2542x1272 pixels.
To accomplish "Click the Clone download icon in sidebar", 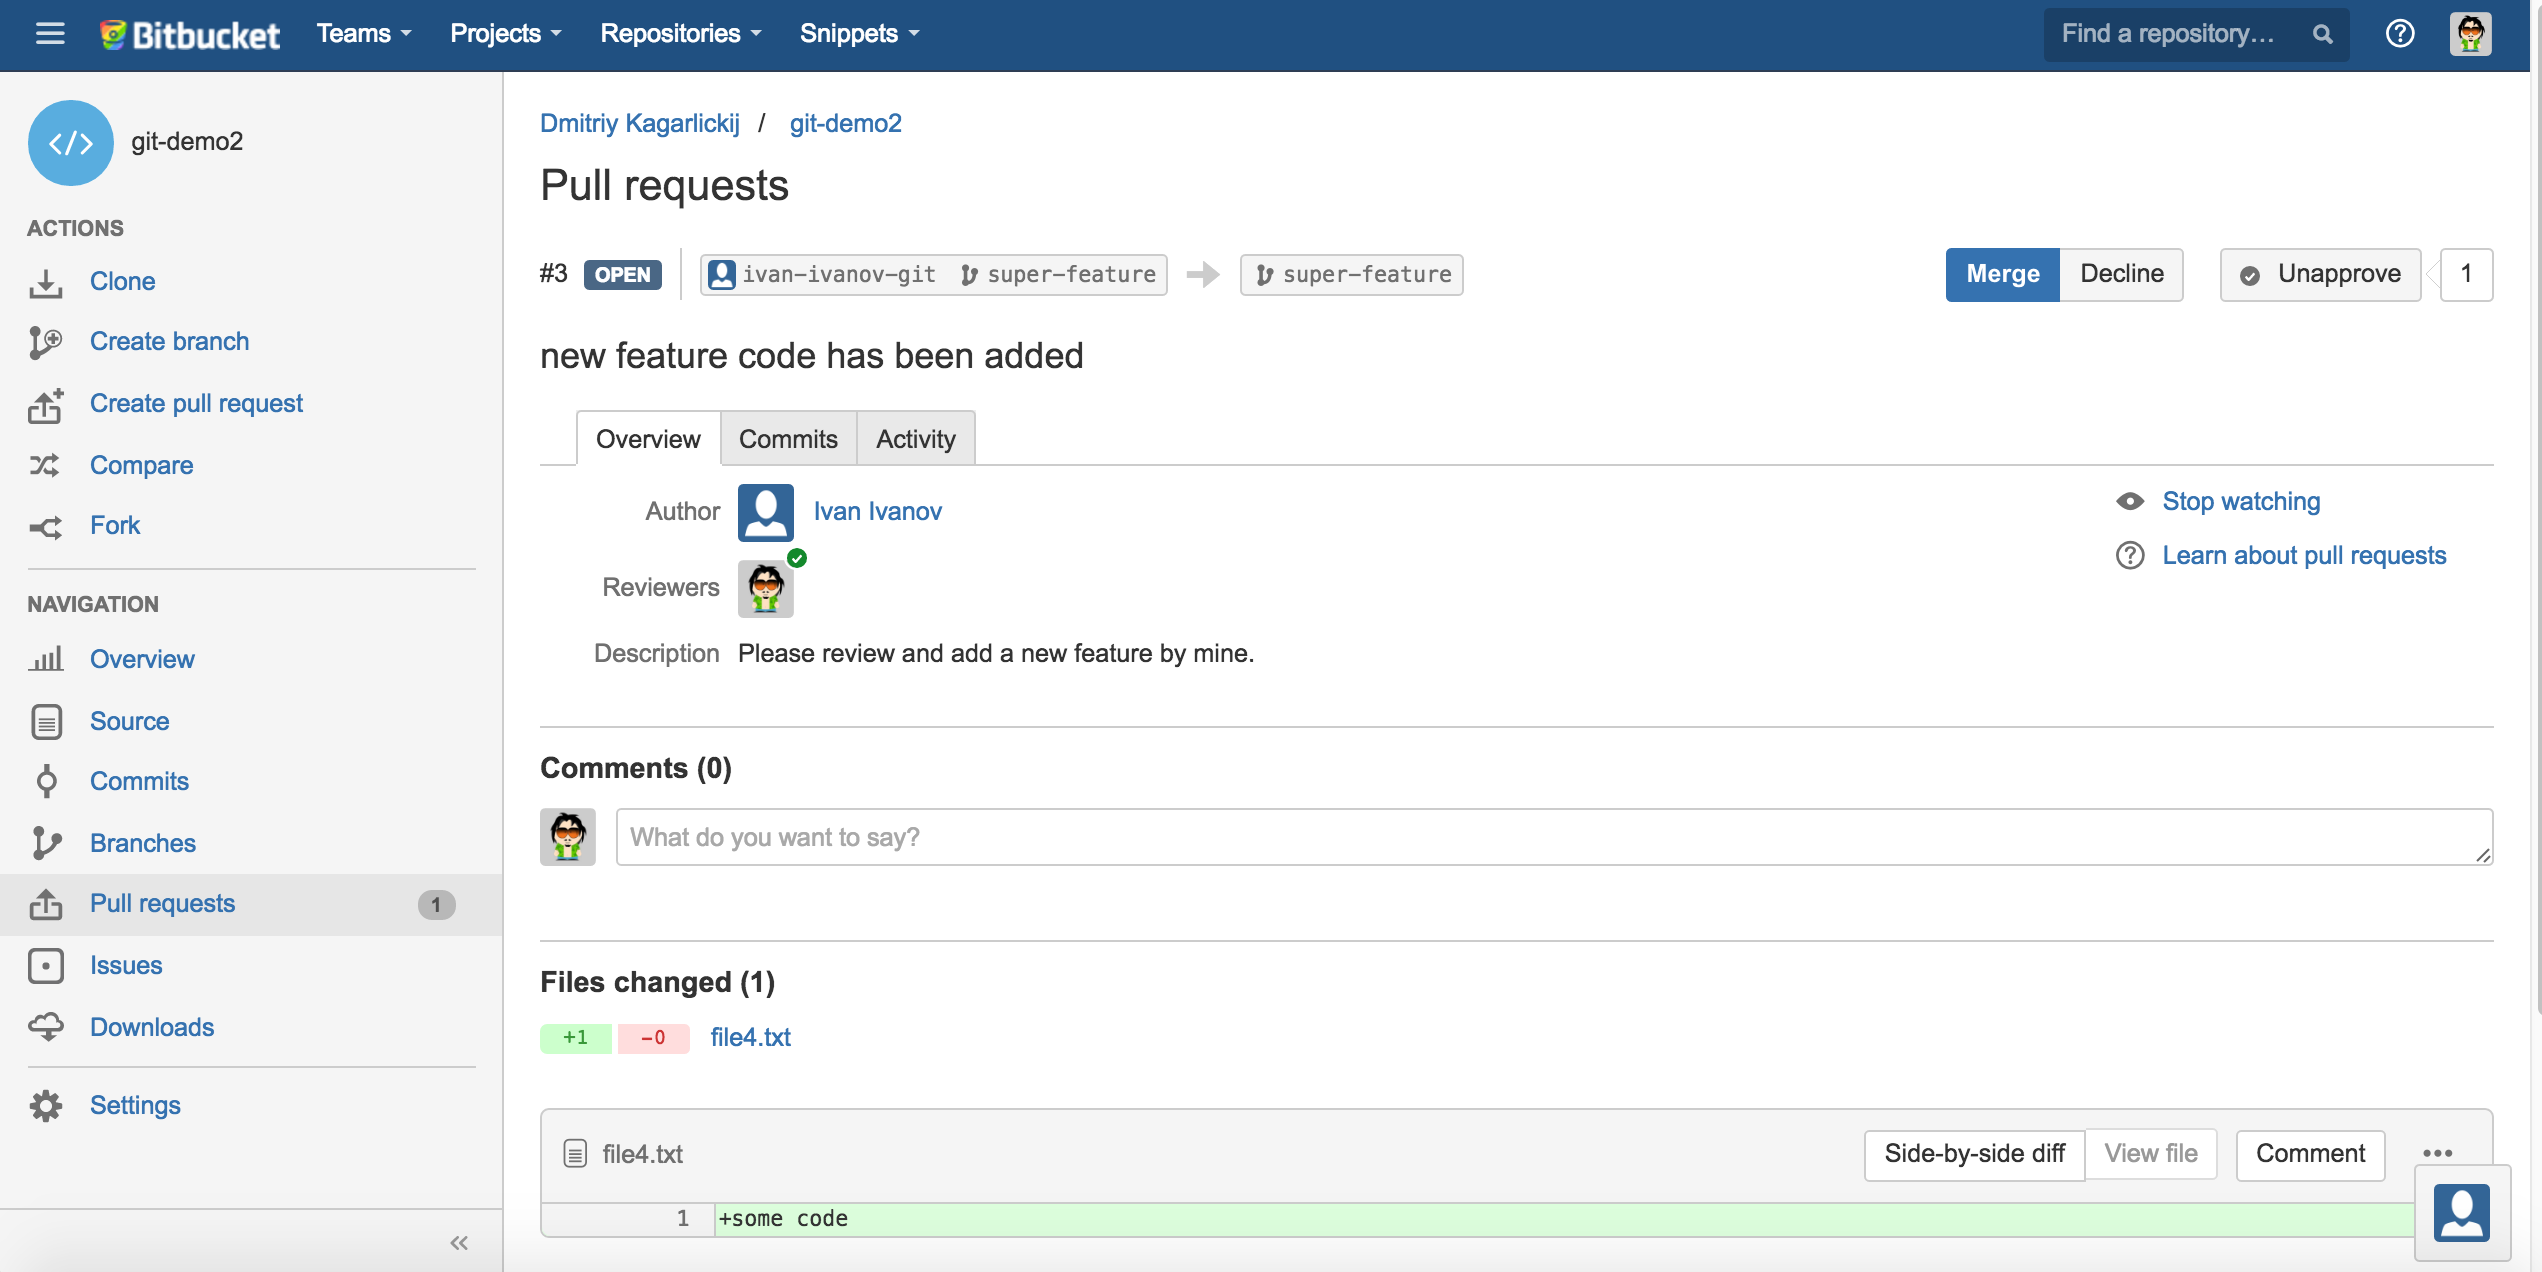I will tap(45, 283).
